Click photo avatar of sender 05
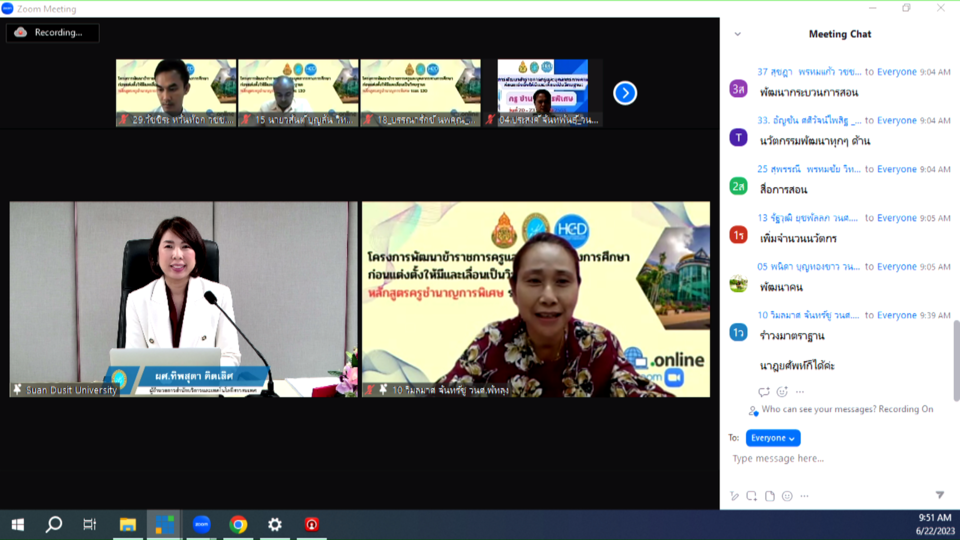The image size is (960, 540). tap(738, 283)
